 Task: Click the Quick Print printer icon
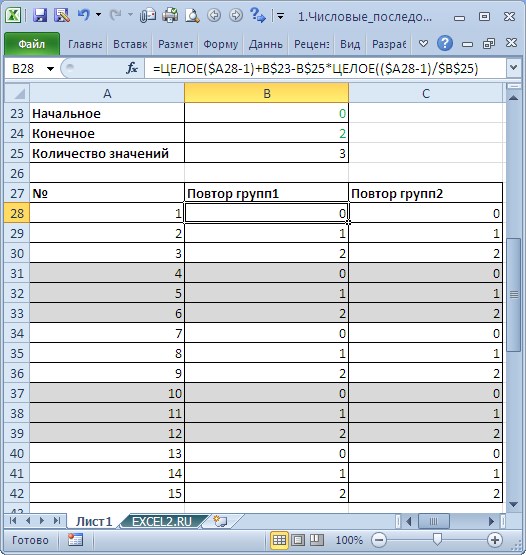pyautogui.click(x=170, y=16)
